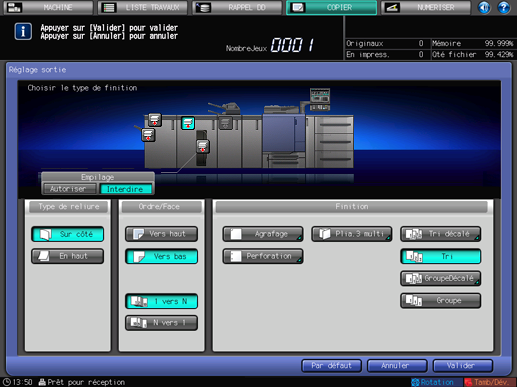Select the highlighted cyan output tray icon

pyautogui.click(x=188, y=123)
